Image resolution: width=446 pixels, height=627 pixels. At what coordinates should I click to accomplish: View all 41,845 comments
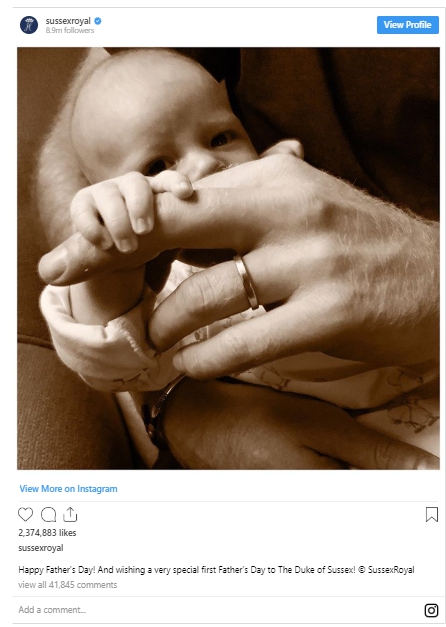point(68,585)
